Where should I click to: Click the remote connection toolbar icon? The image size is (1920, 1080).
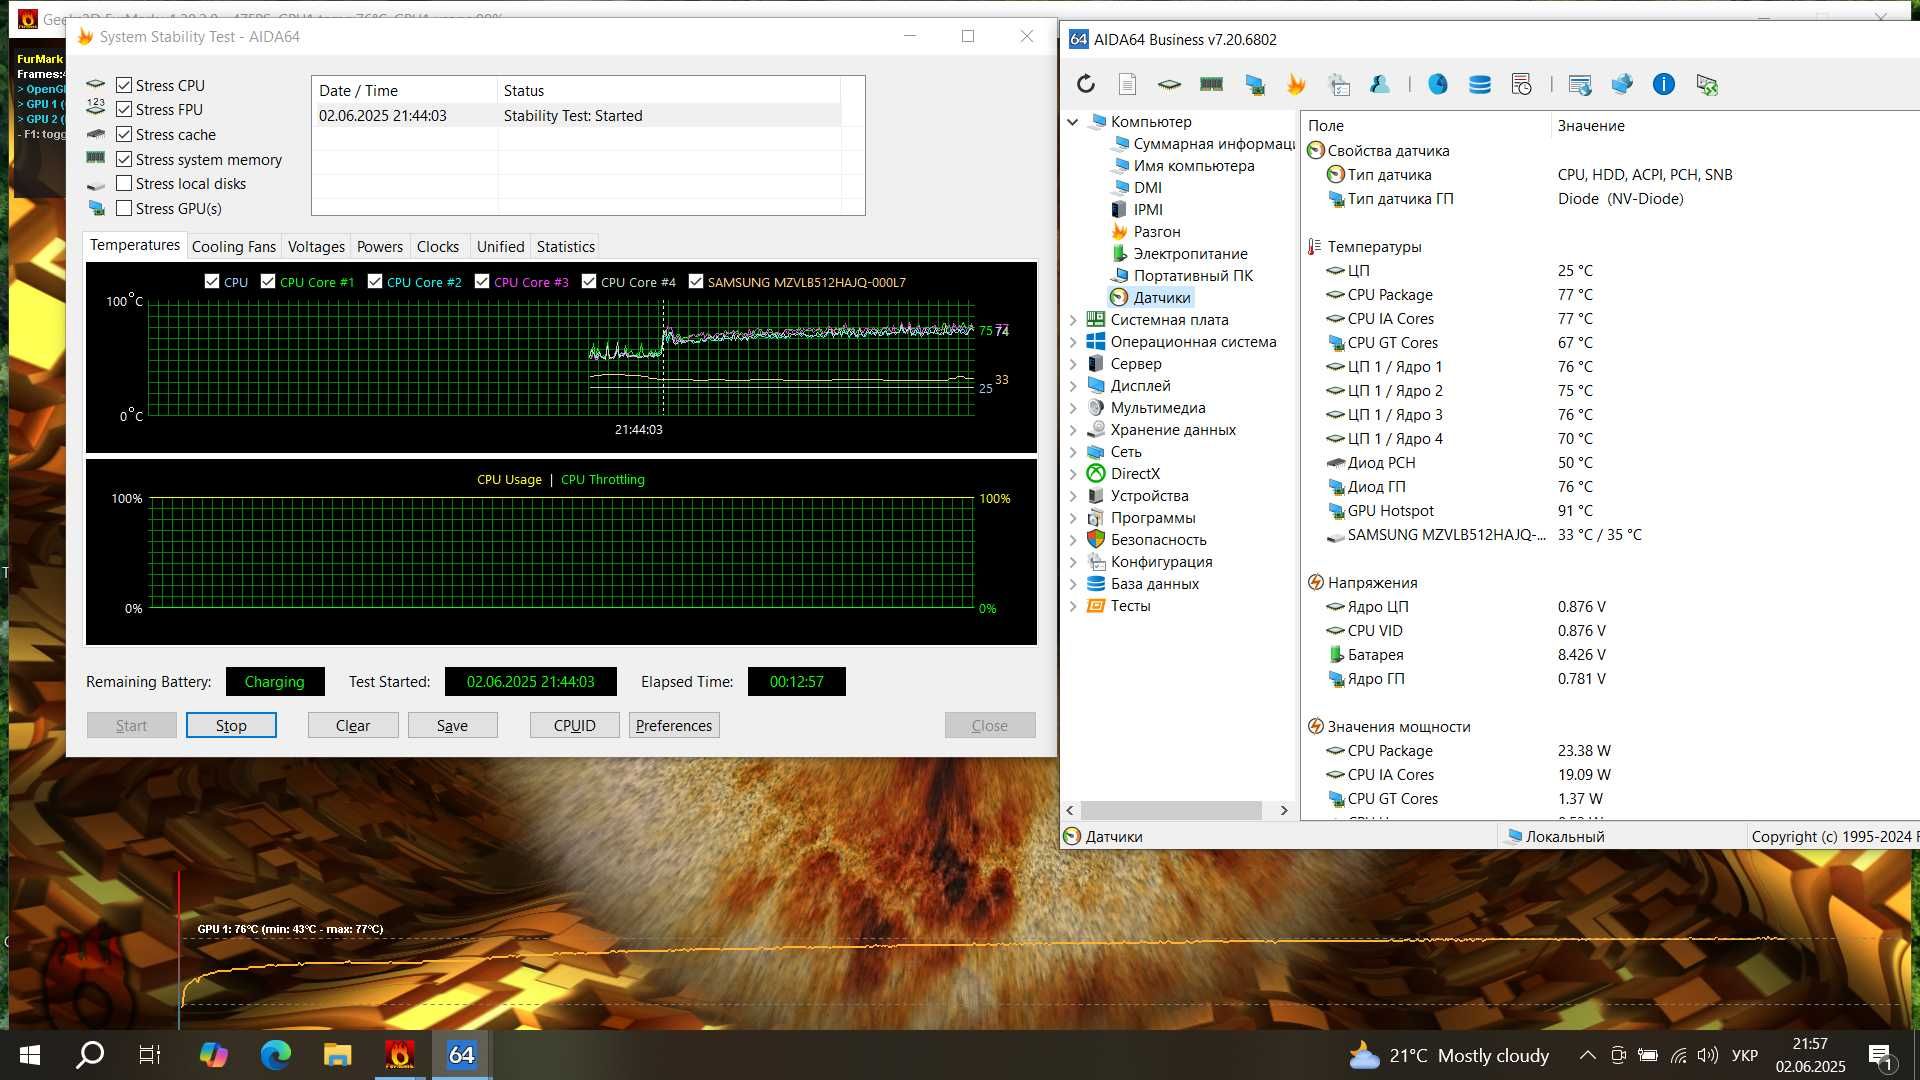coord(1707,85)
